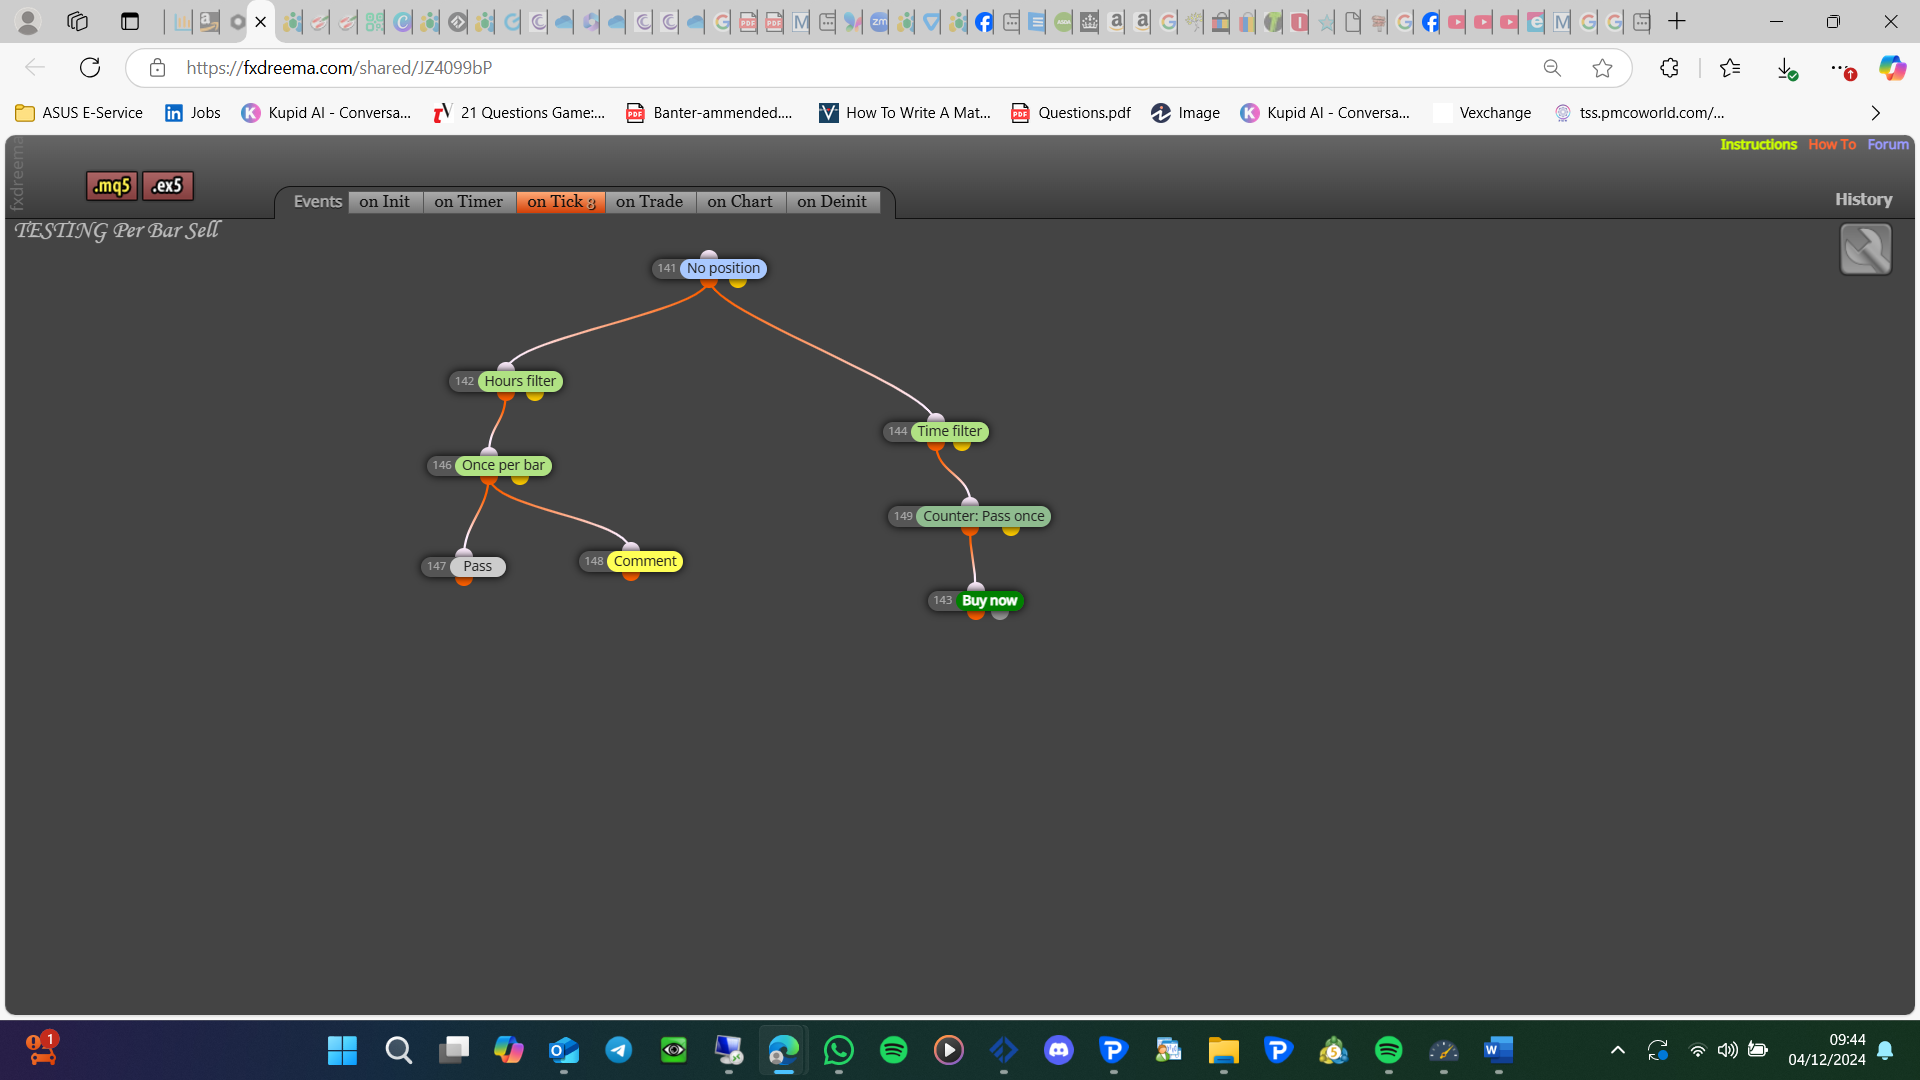
Task: Select the Pass block
Action: pyautogui.click(x=478, y=567)
